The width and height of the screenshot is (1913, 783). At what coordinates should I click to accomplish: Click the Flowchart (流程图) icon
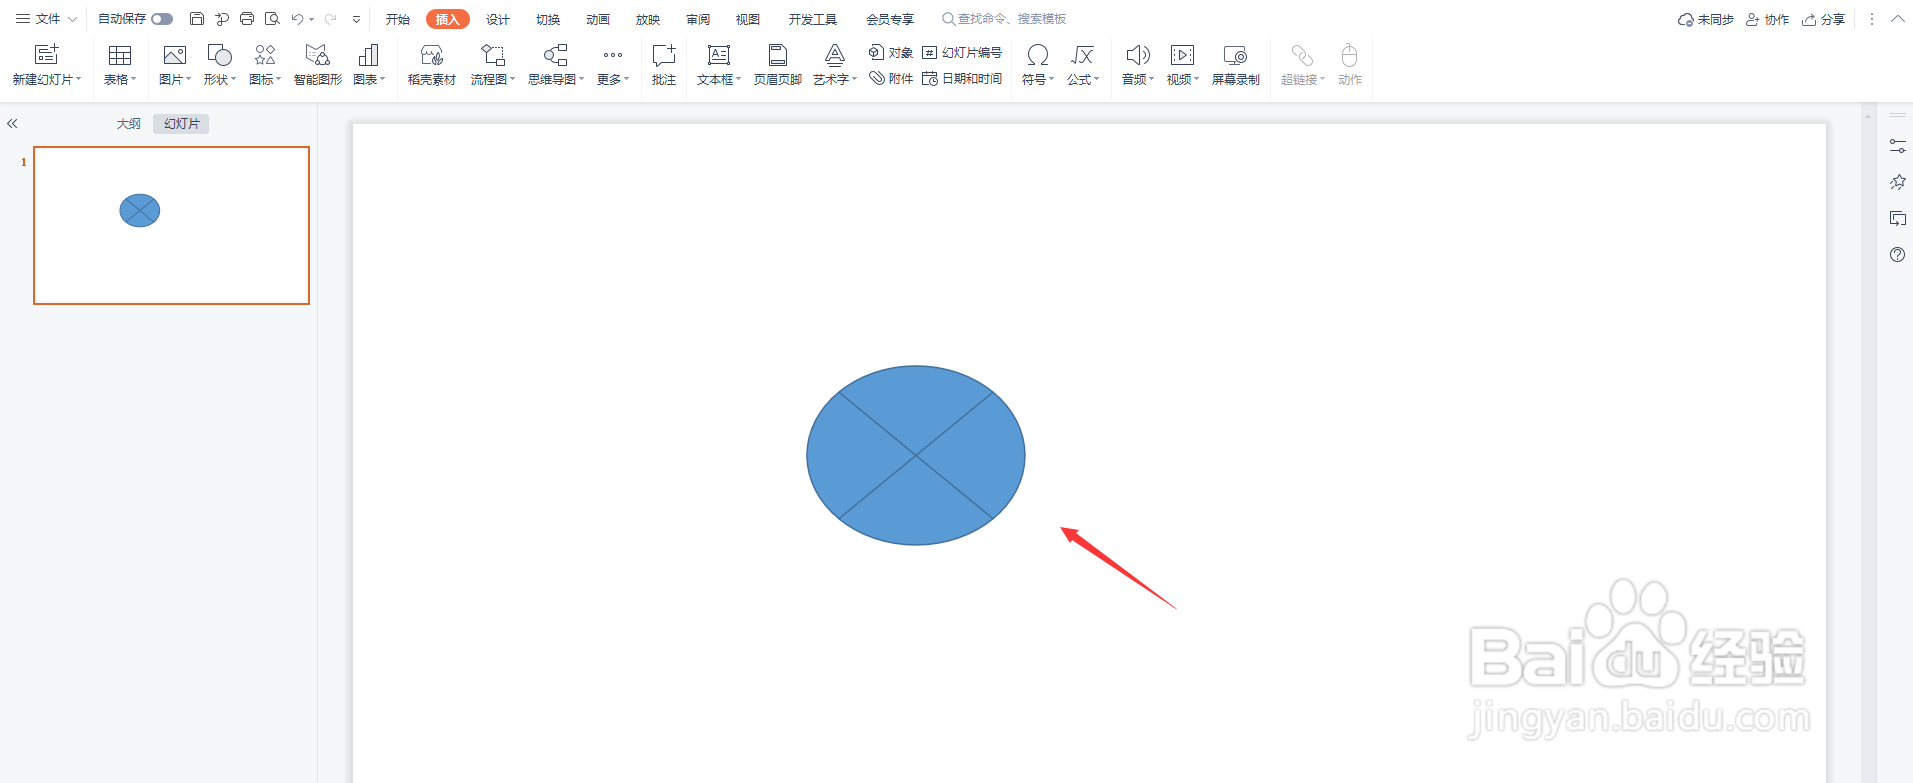(x=493, y=55)
